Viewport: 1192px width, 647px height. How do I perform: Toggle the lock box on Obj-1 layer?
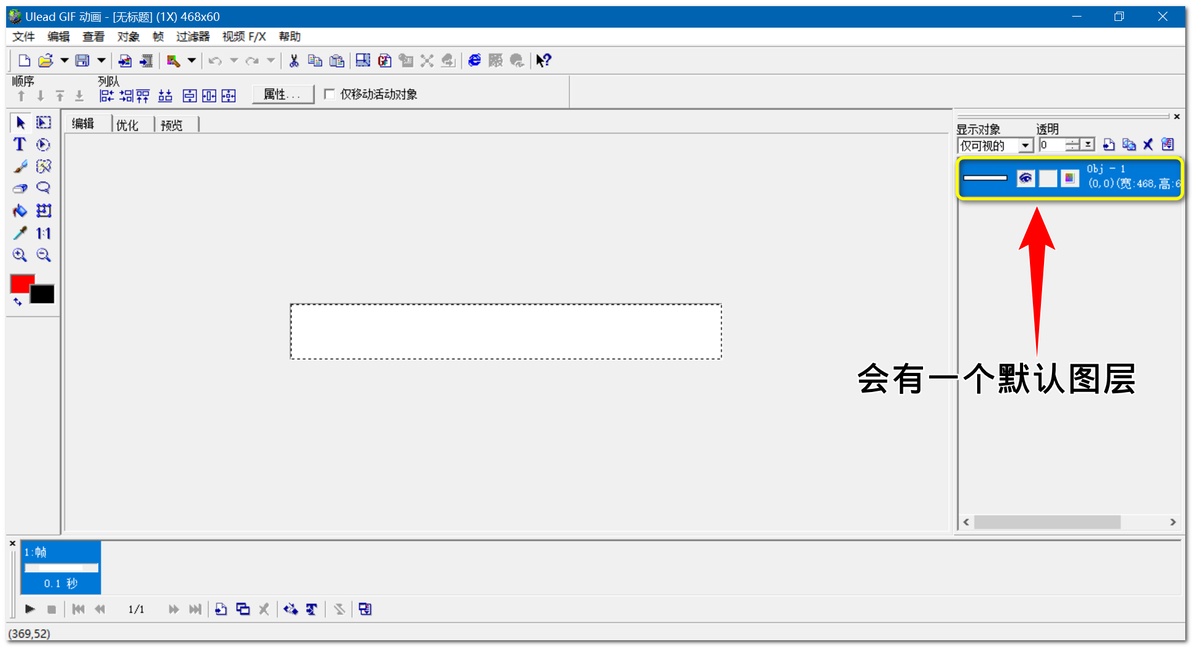1048,178
